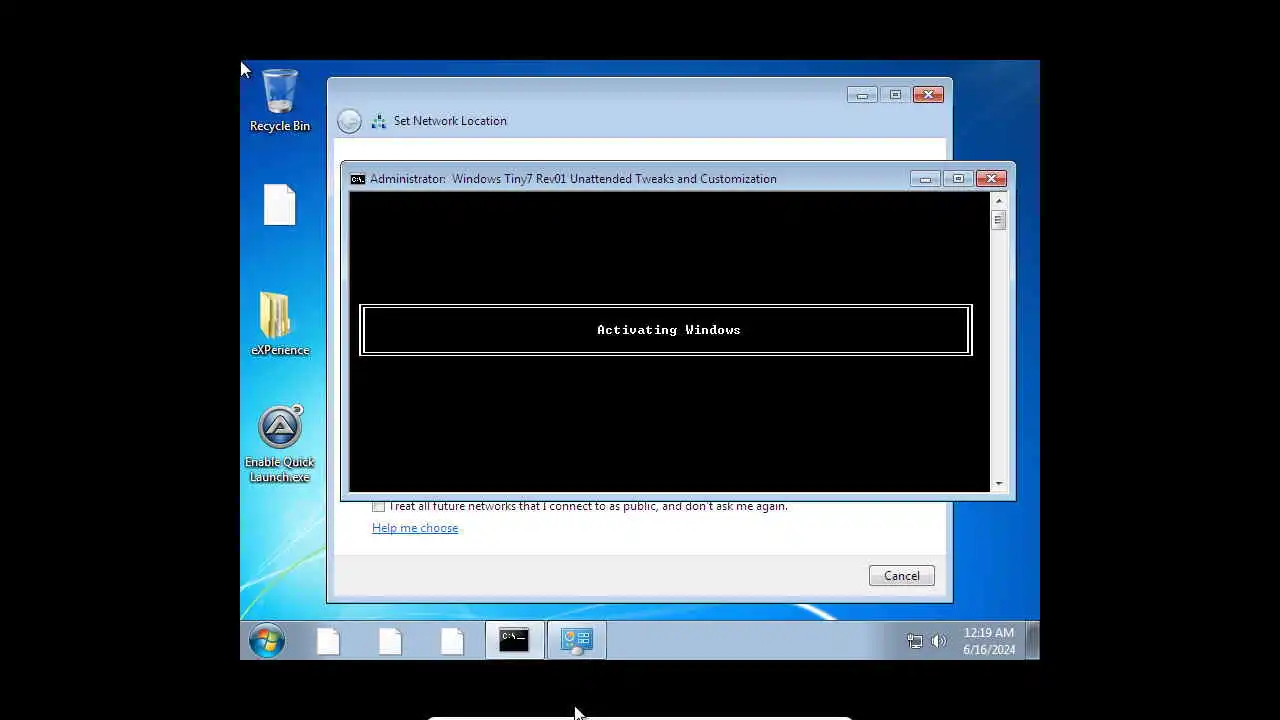The image size is (1280, 720).
Task: Open the Recycle Bin desktop icon
Action: tap(280, 100)
